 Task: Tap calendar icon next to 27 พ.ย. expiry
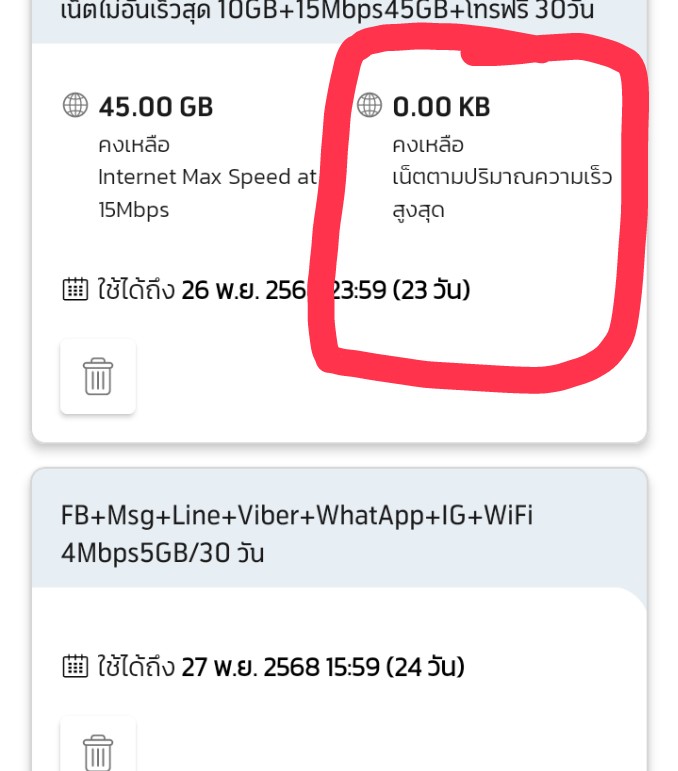pos(75,666)
